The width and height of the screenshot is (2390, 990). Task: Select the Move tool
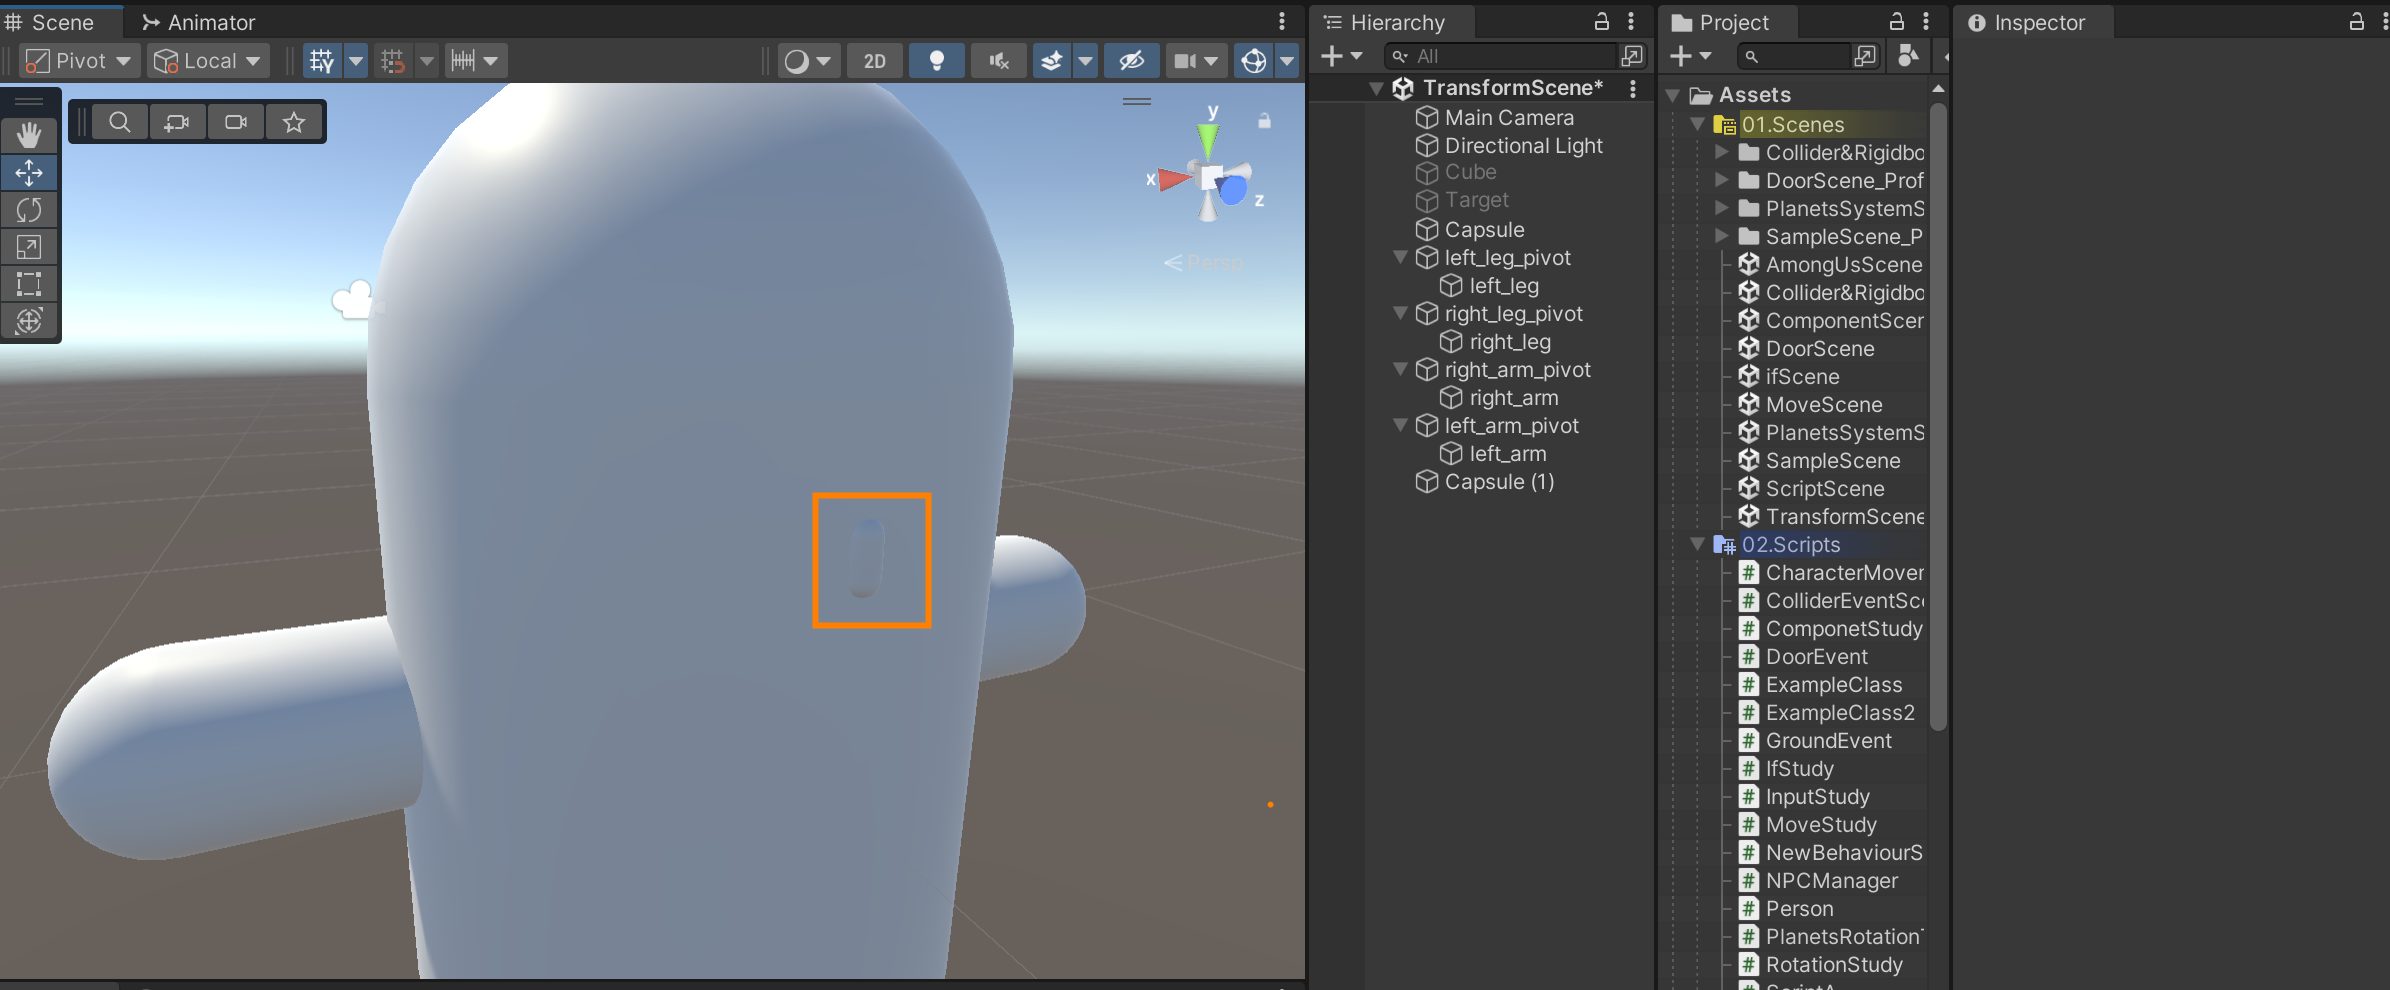[x=29, y=172]
